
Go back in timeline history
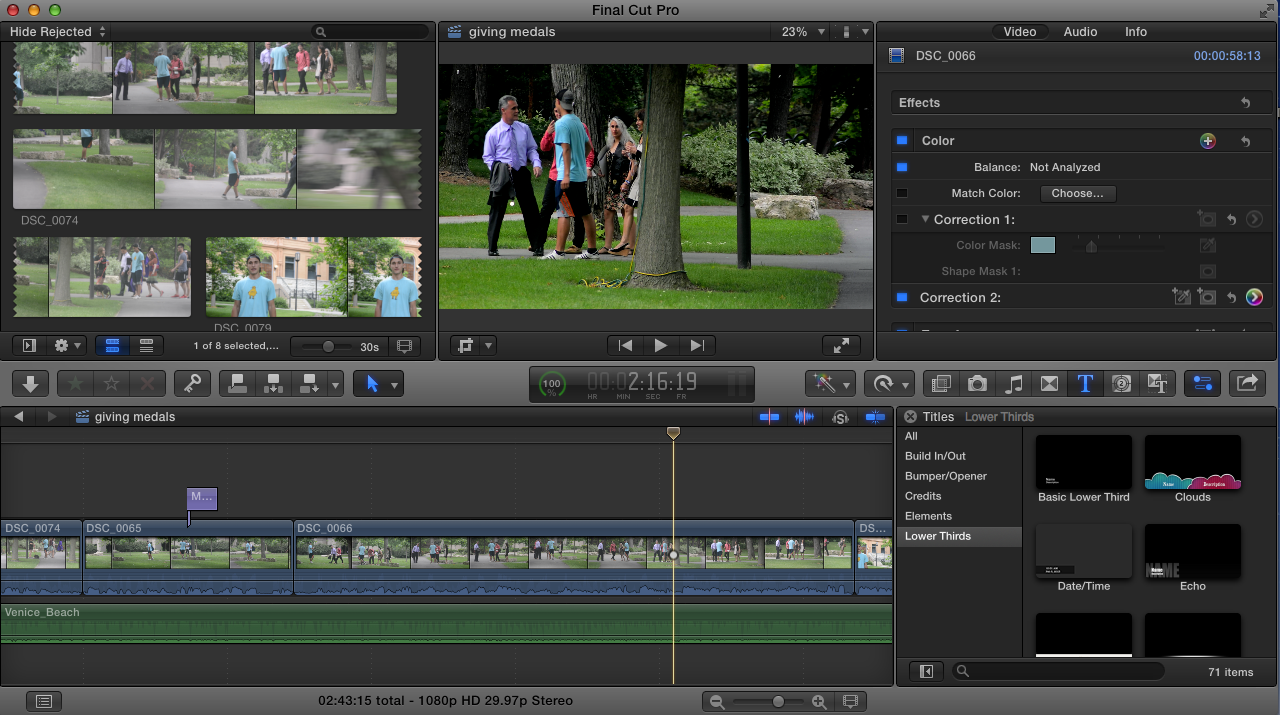coord(18,417)
